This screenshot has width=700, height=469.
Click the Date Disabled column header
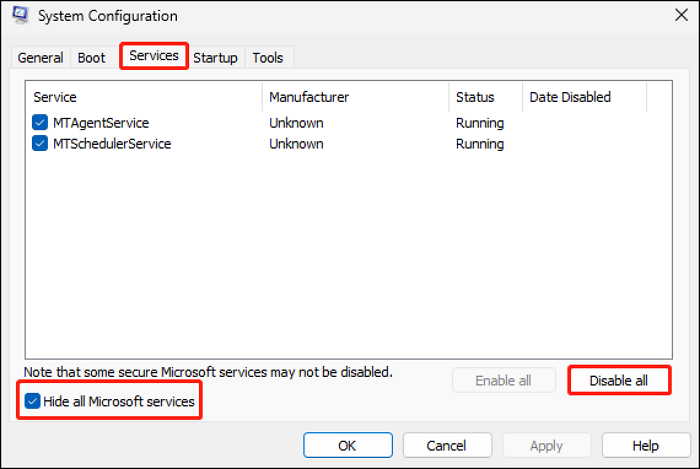pyautogui.click(x=584, y=97)
